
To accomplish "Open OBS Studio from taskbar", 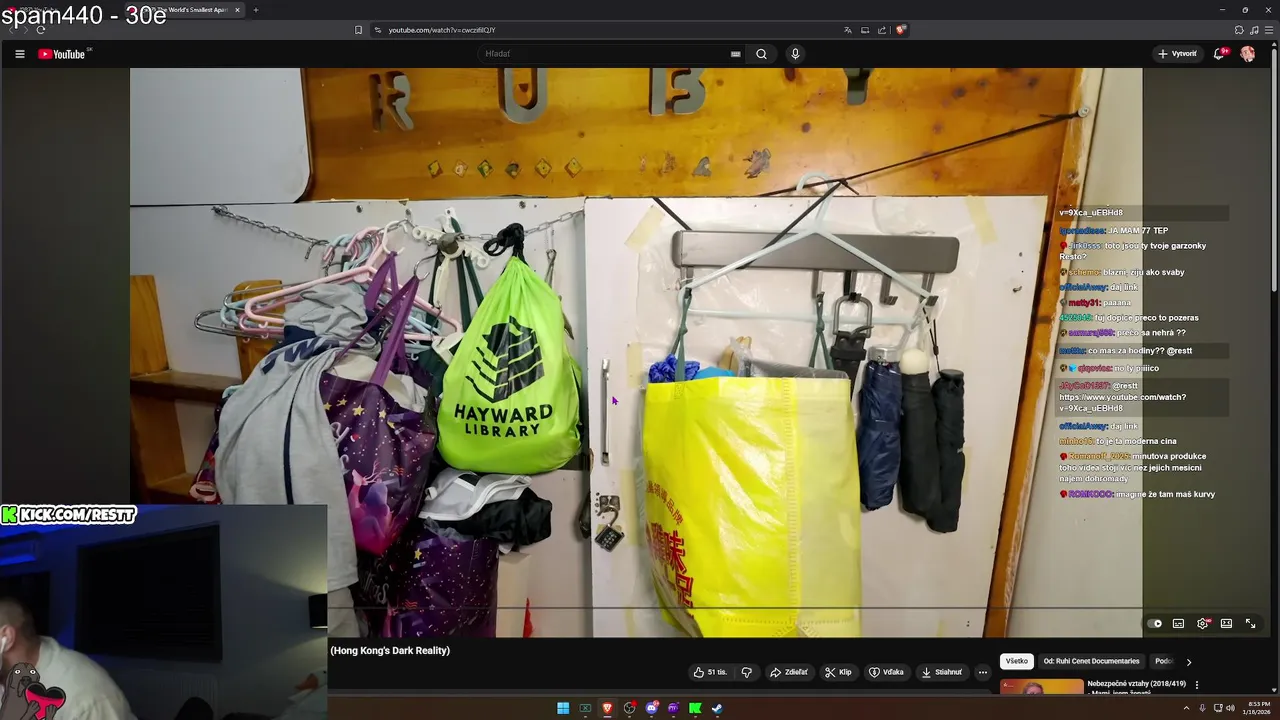I will click(x=629, y=708).
